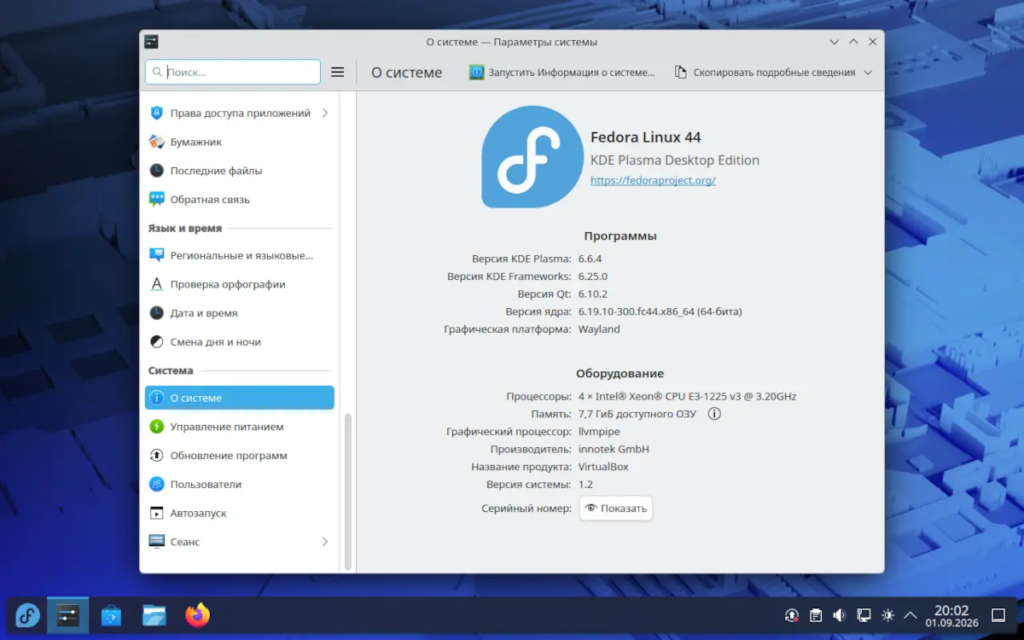The width and height of the screenshot is (1024, 640).
Task: Click the Региональные и языковые icon
Action: [156, 255]
